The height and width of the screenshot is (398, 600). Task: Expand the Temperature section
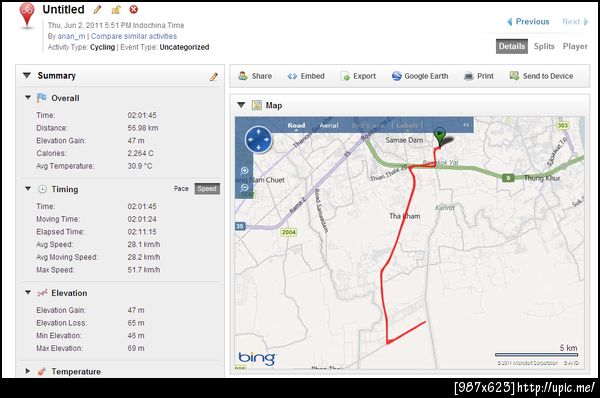coord(28,371)
